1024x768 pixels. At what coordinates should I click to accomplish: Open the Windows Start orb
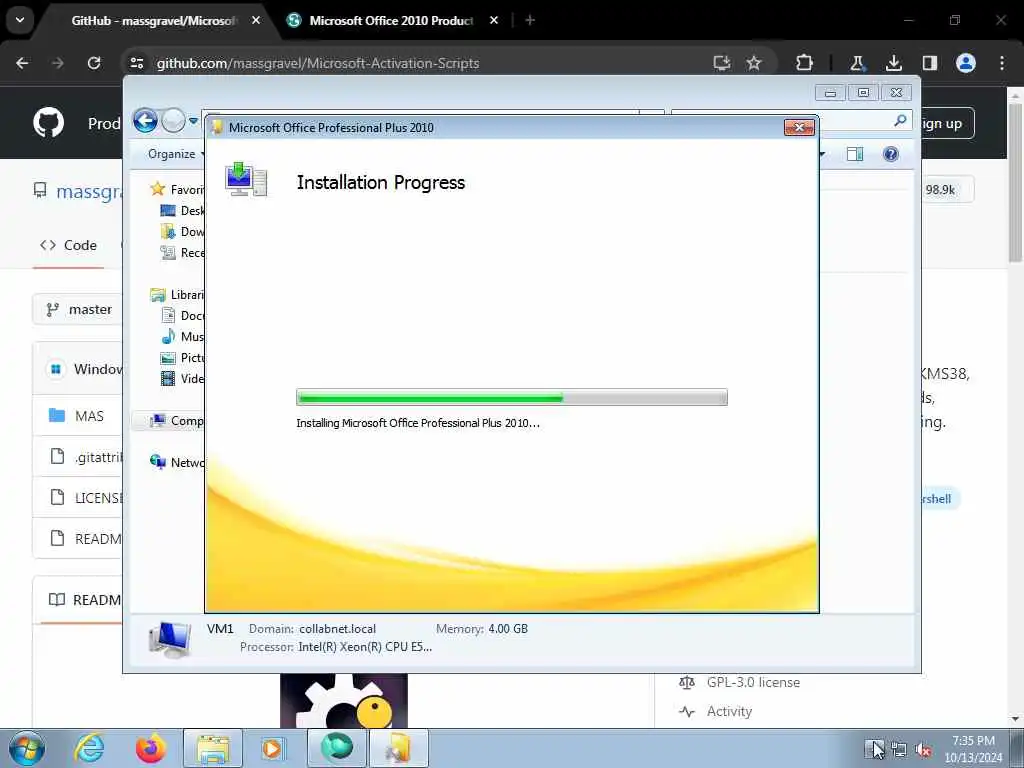coord(27,748)
